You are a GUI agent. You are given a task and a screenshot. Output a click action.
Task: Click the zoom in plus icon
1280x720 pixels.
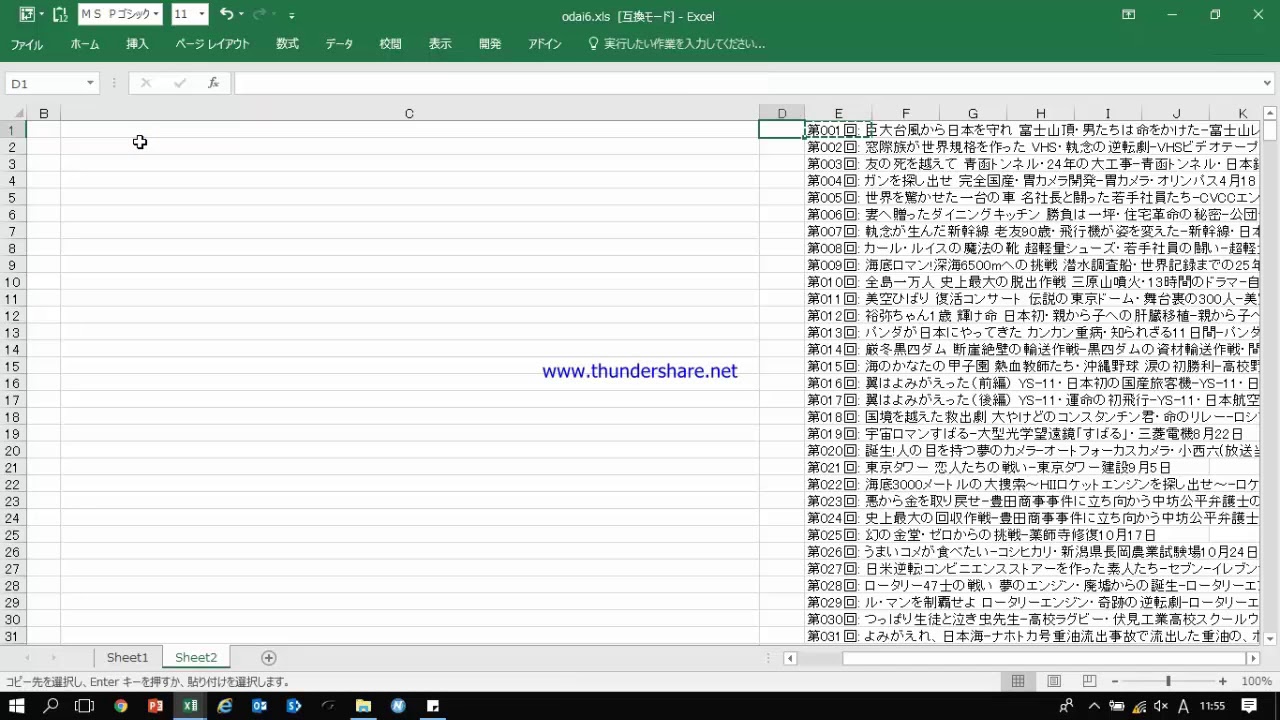click(1222, 681)
